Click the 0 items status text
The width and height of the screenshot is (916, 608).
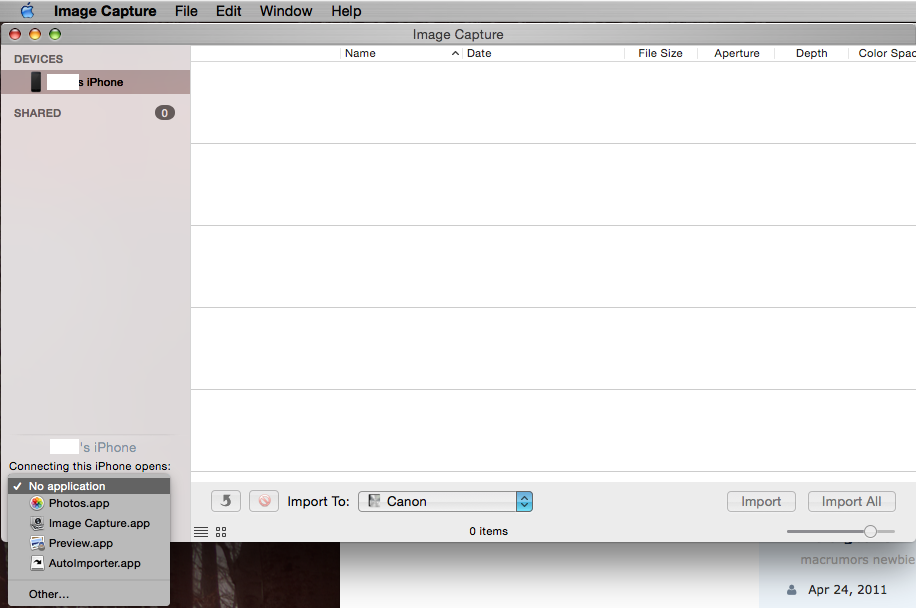point(488,531)
